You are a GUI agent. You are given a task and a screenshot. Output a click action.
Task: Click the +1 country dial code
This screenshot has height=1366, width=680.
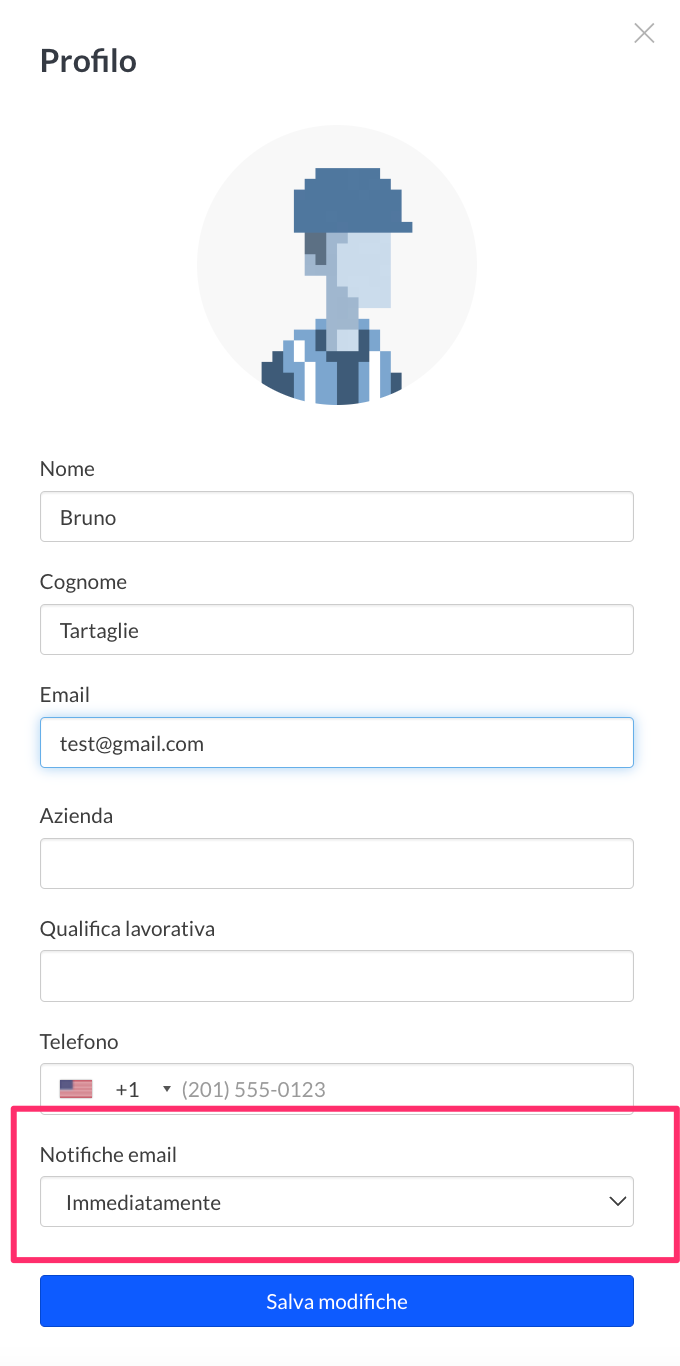pyautogui.click(x=127, y=1089)
